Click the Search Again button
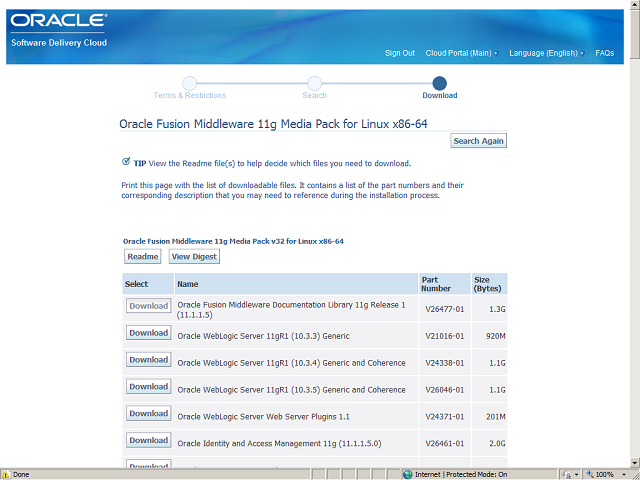Image resolution: width=640 pixels, height=480 pixels. (478, 141)
